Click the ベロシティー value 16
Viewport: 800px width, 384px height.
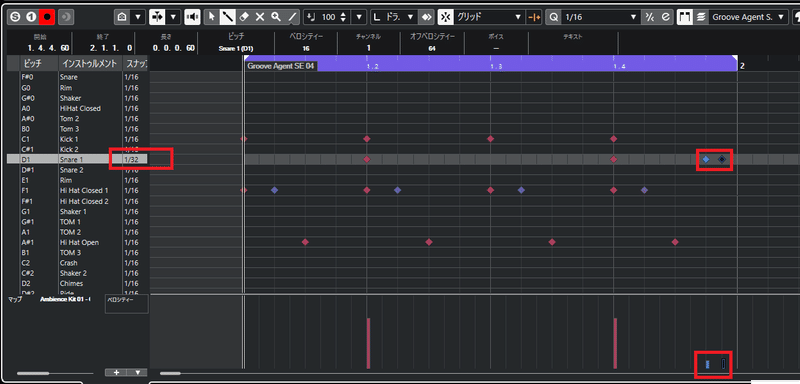(x=306, y=48)
